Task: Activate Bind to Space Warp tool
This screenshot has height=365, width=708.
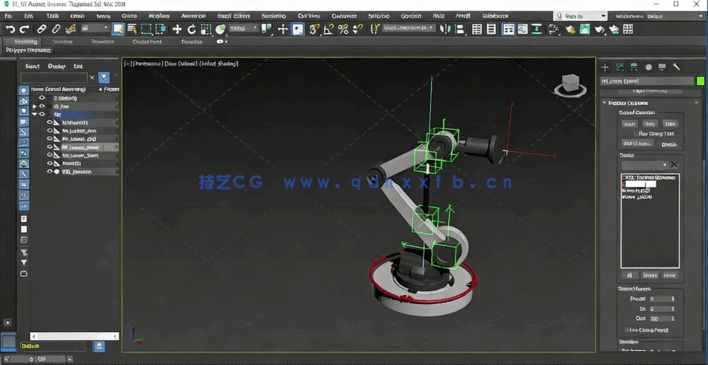Action: (x=70, y=29)
